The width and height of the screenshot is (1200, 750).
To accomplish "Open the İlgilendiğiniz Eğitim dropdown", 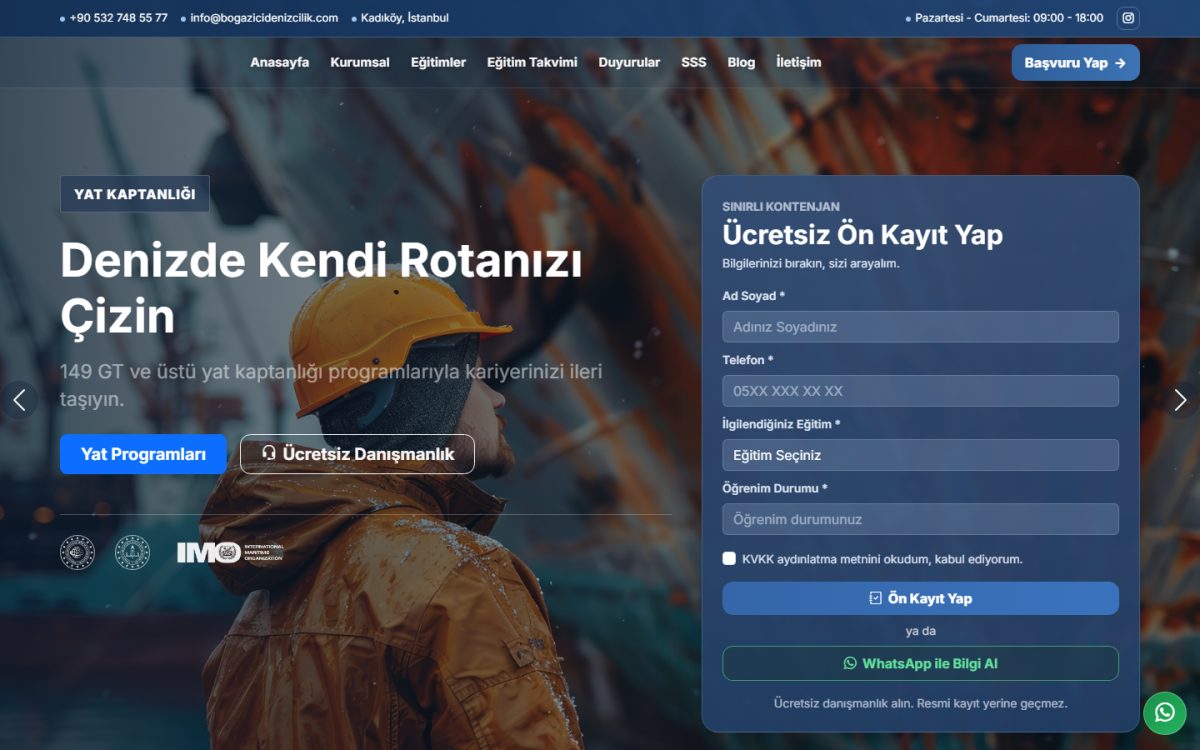I will 920,455.
